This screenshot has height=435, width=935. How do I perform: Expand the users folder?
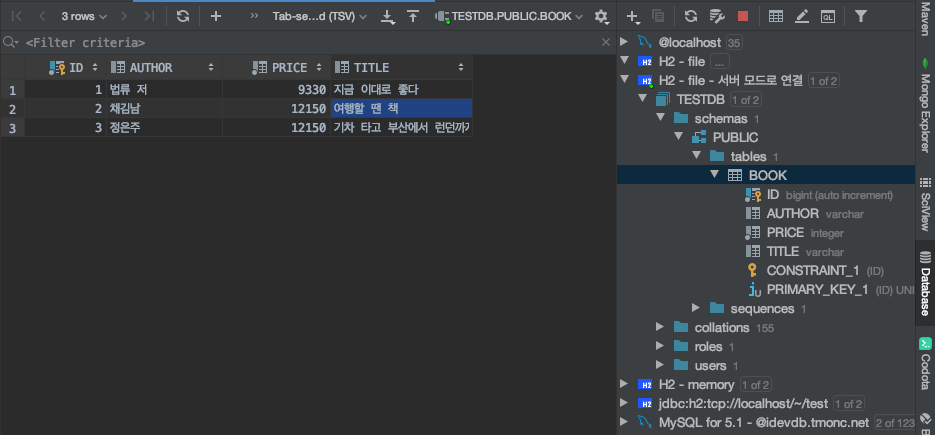[660, 365]
